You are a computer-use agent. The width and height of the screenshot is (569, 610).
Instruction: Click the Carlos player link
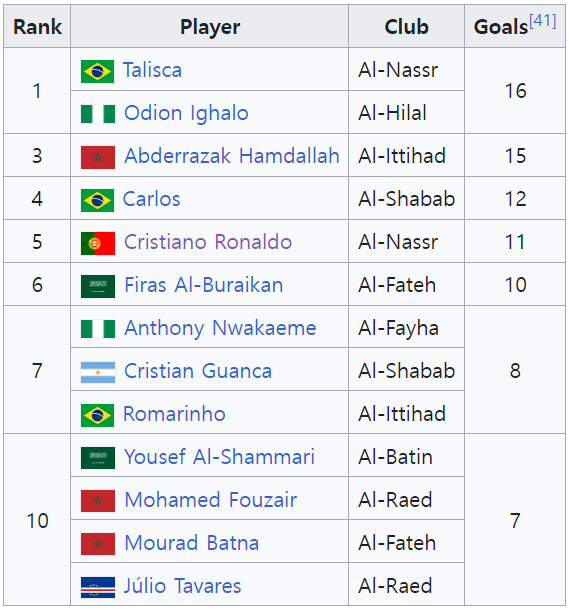[152, 199]
